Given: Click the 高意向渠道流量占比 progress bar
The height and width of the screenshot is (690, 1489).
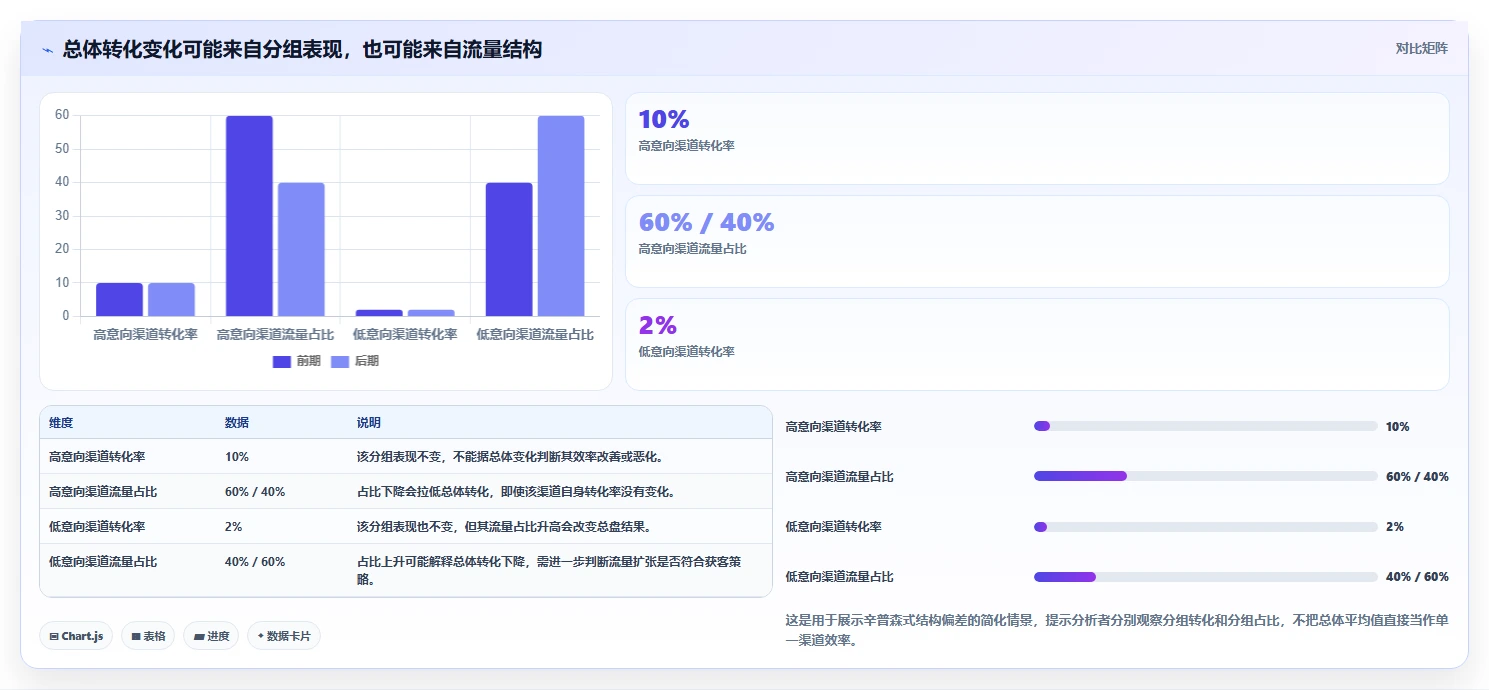Looking at the screenshot, I should (x=1205, y=476).
